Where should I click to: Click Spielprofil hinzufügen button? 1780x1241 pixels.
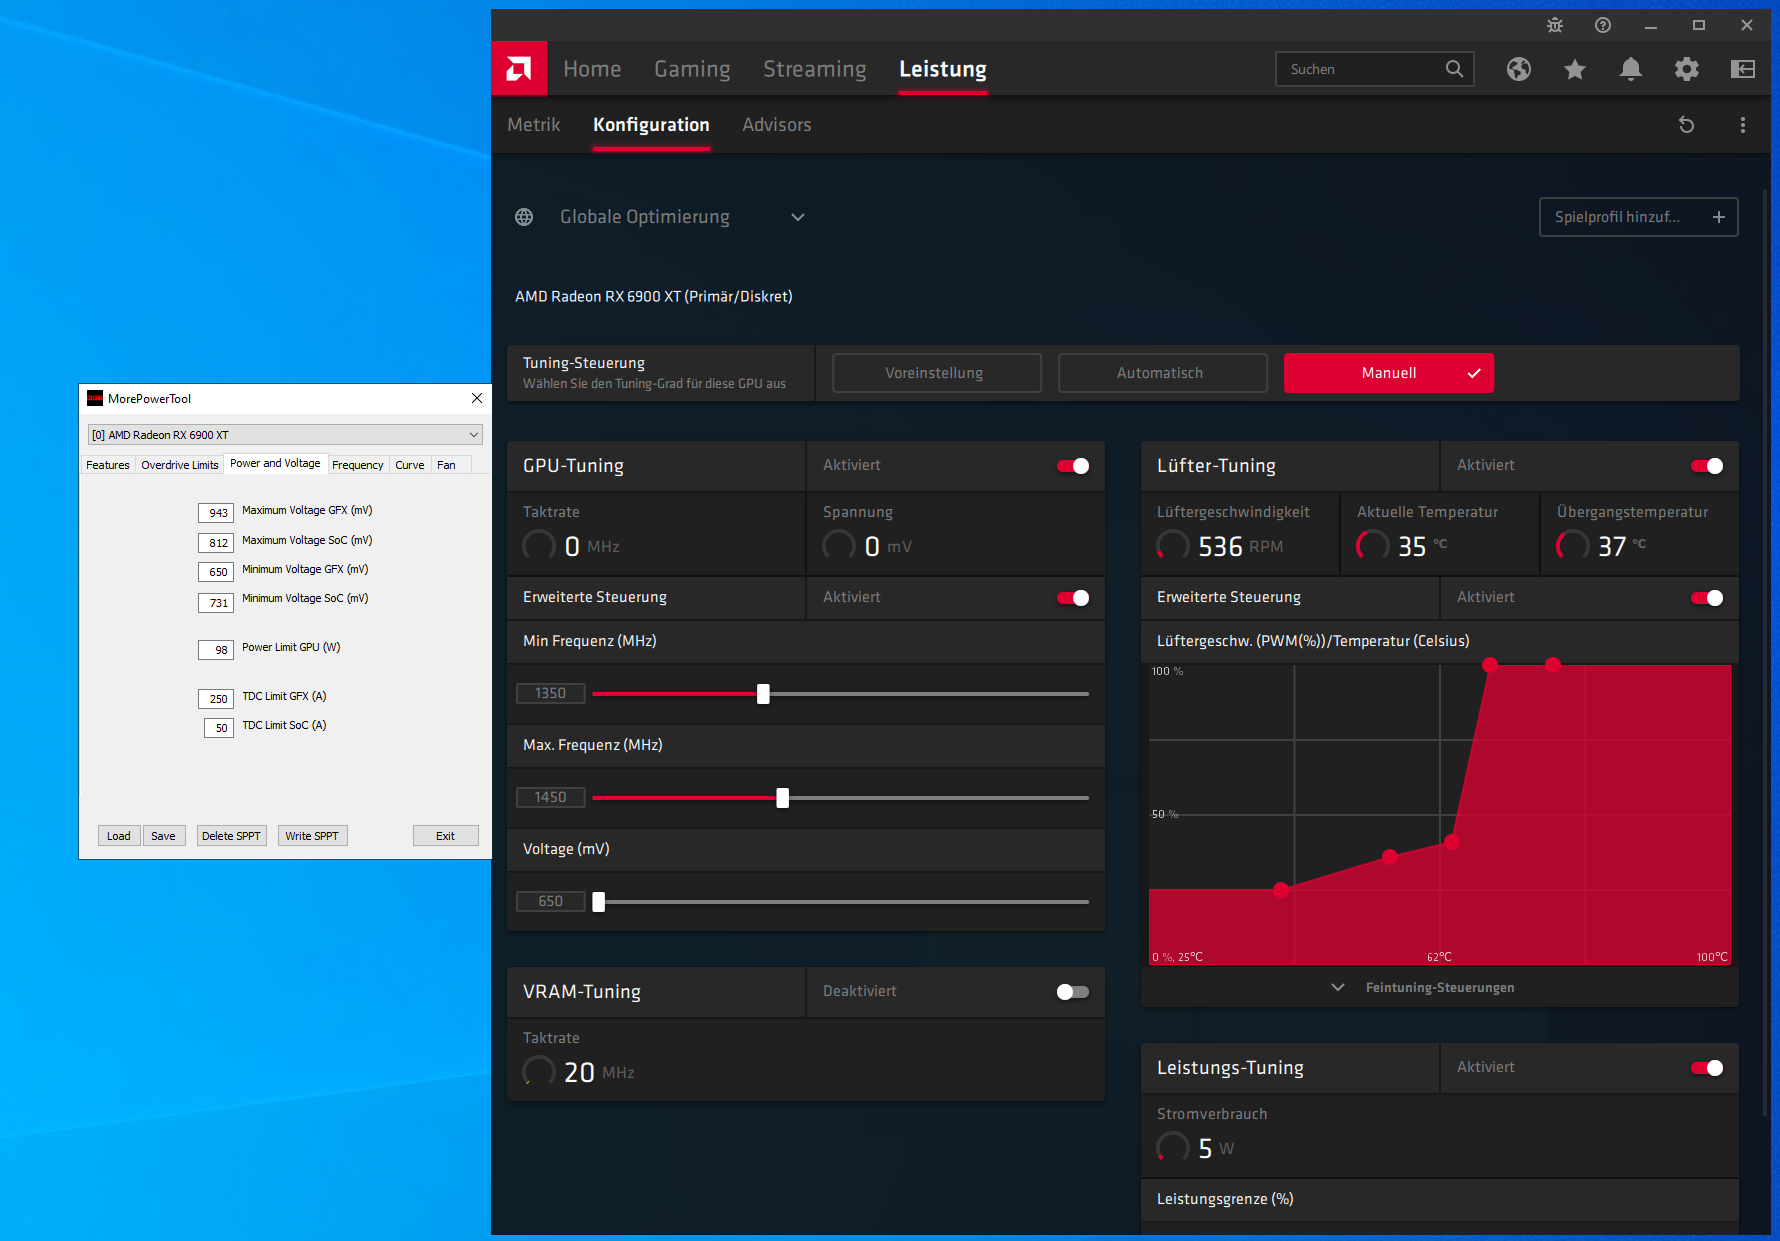pos(1639,217)
